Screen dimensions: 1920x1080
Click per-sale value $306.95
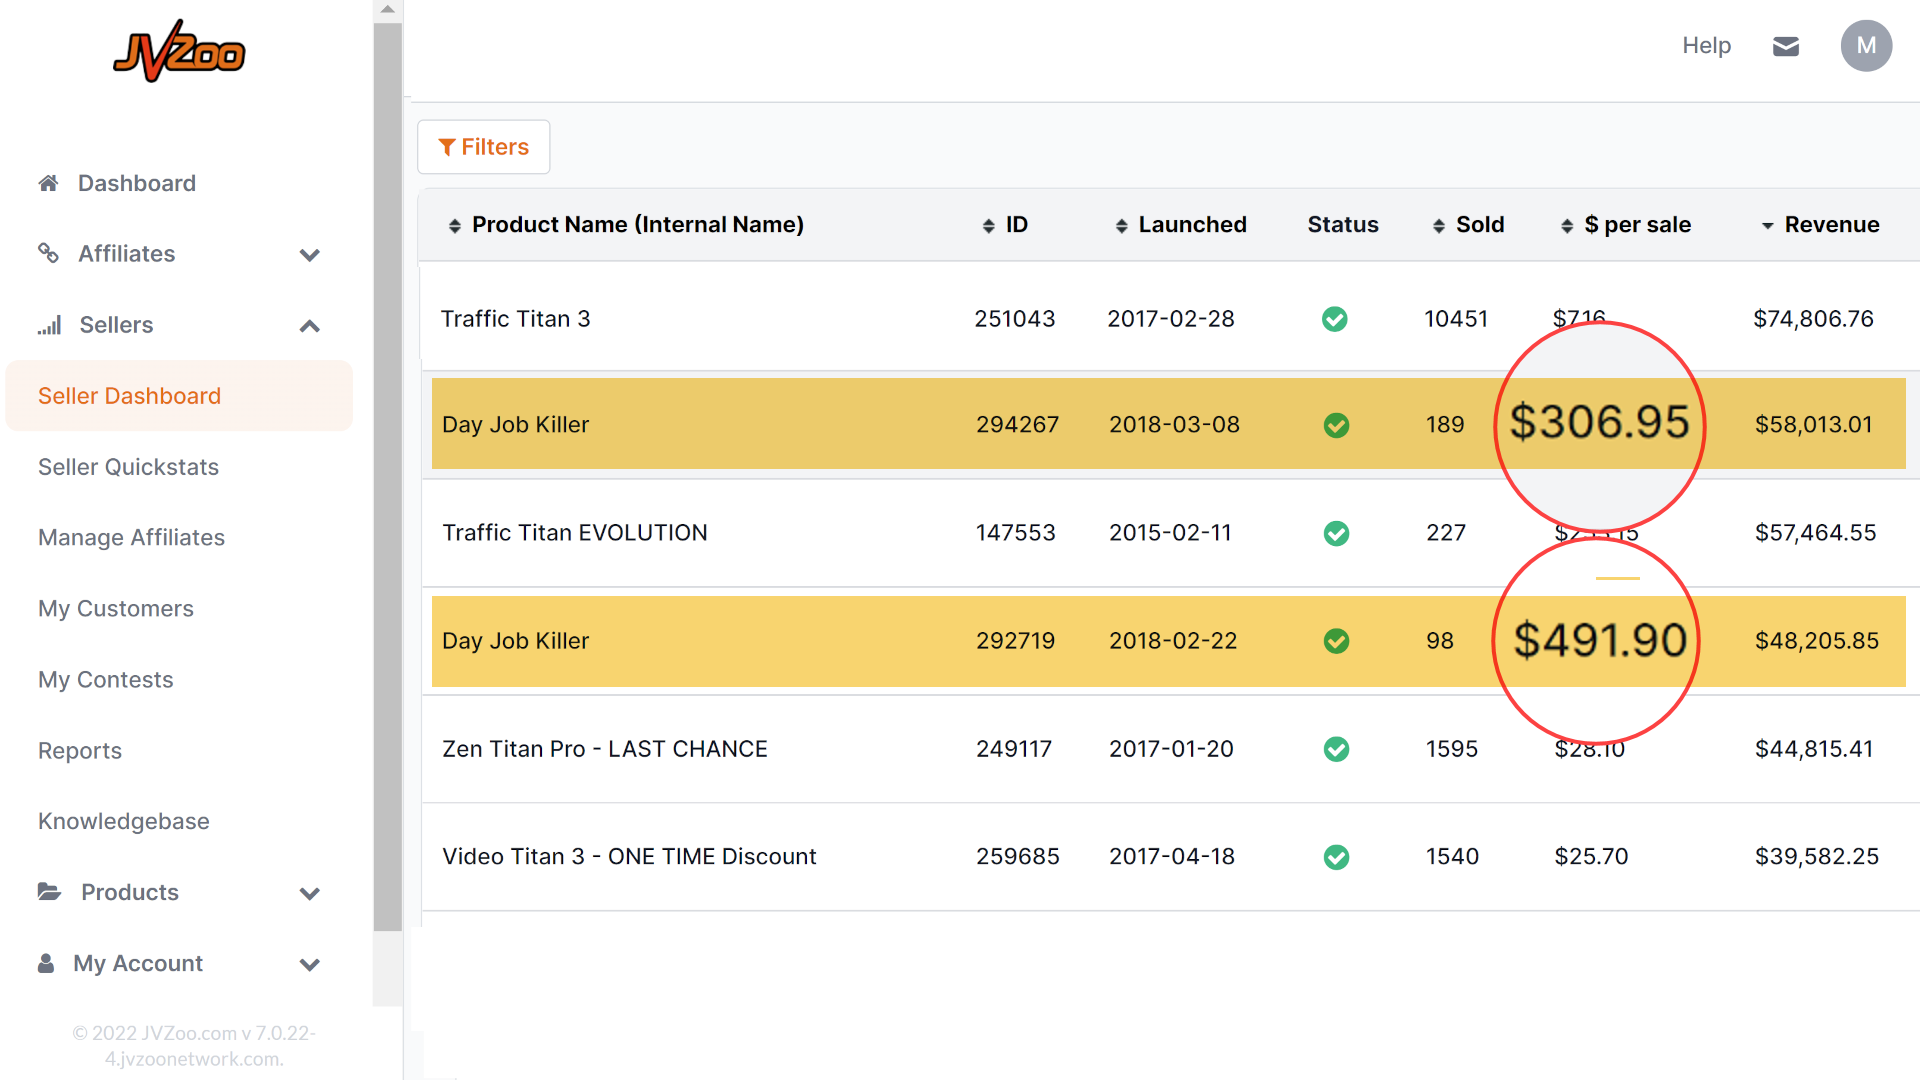tap(1599, 422)
